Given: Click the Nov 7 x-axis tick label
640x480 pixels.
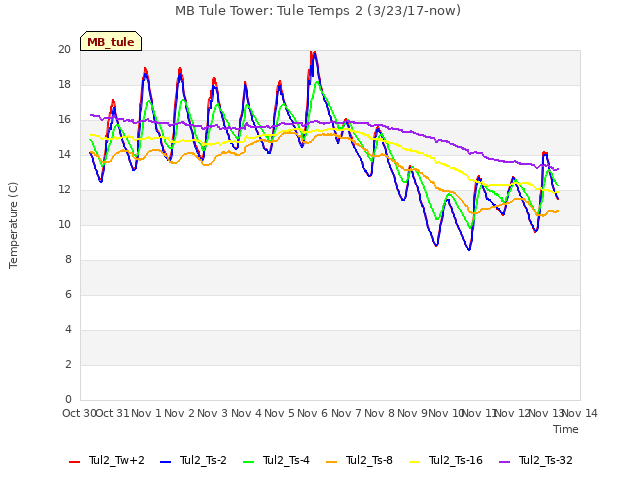Looking at the screenshot, I should (x=346, y=413).
